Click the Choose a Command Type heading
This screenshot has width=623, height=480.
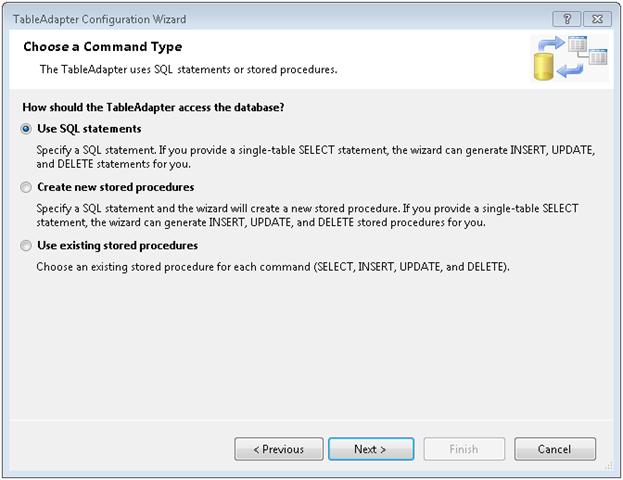pyautogui.click(x=102, y=47)
